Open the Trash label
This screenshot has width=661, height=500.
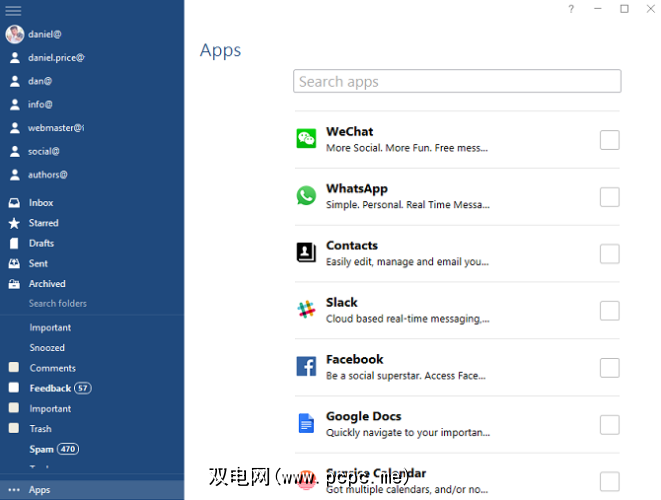point(40,429)
